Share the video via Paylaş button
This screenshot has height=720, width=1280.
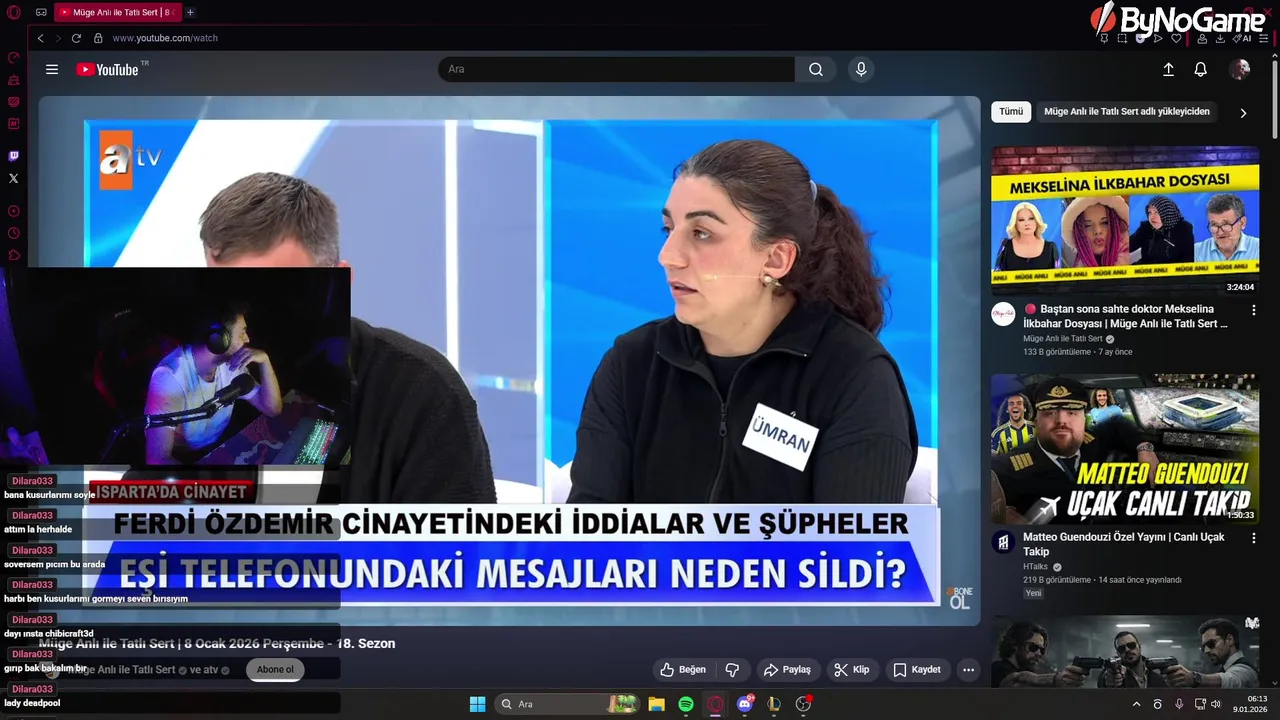[787, 670]
